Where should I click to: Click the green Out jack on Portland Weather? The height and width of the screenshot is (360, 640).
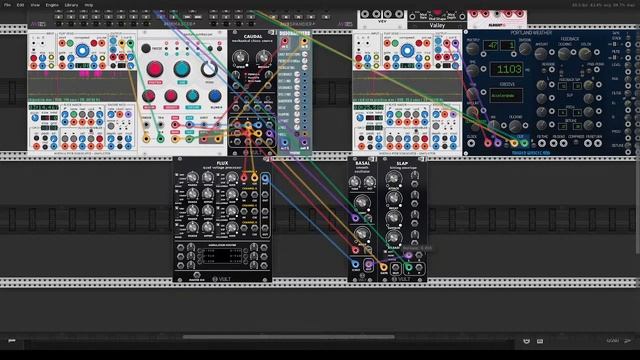(x=524, y=143)
